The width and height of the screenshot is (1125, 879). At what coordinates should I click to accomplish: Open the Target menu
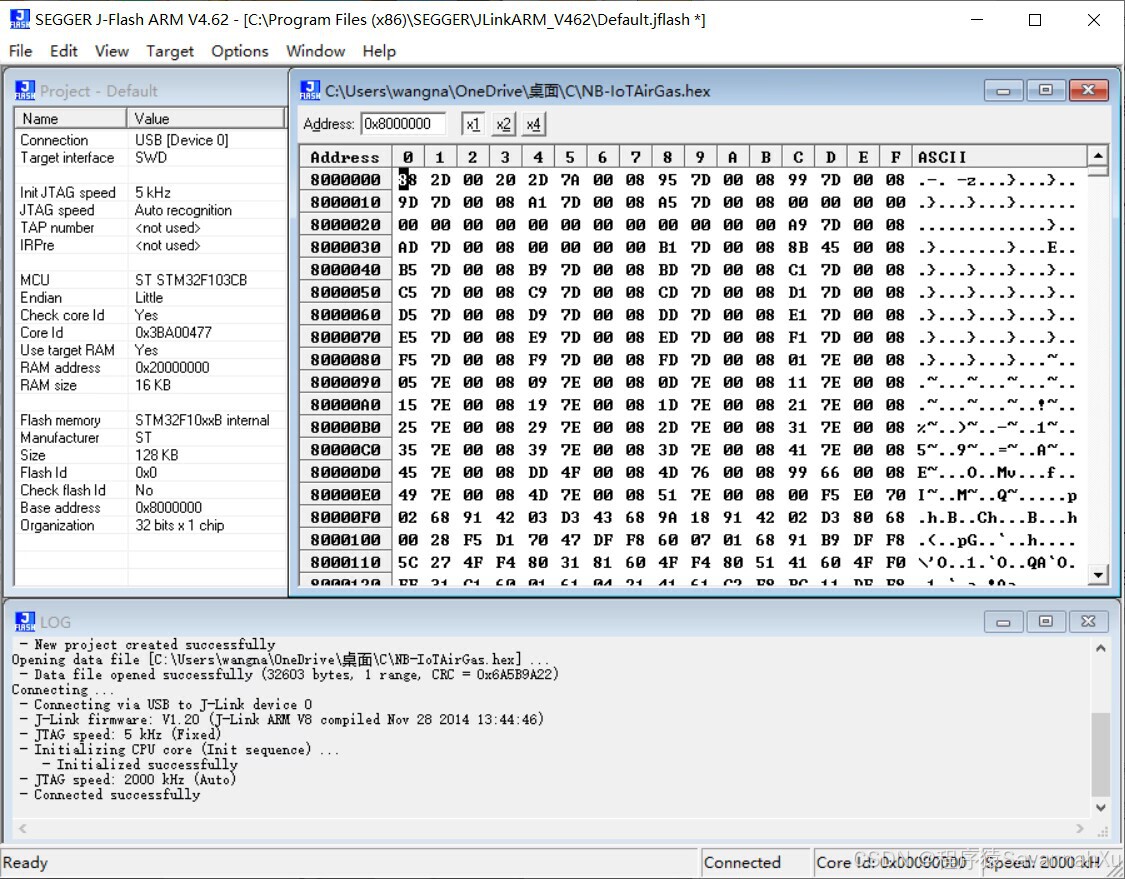tap(170, 51)
